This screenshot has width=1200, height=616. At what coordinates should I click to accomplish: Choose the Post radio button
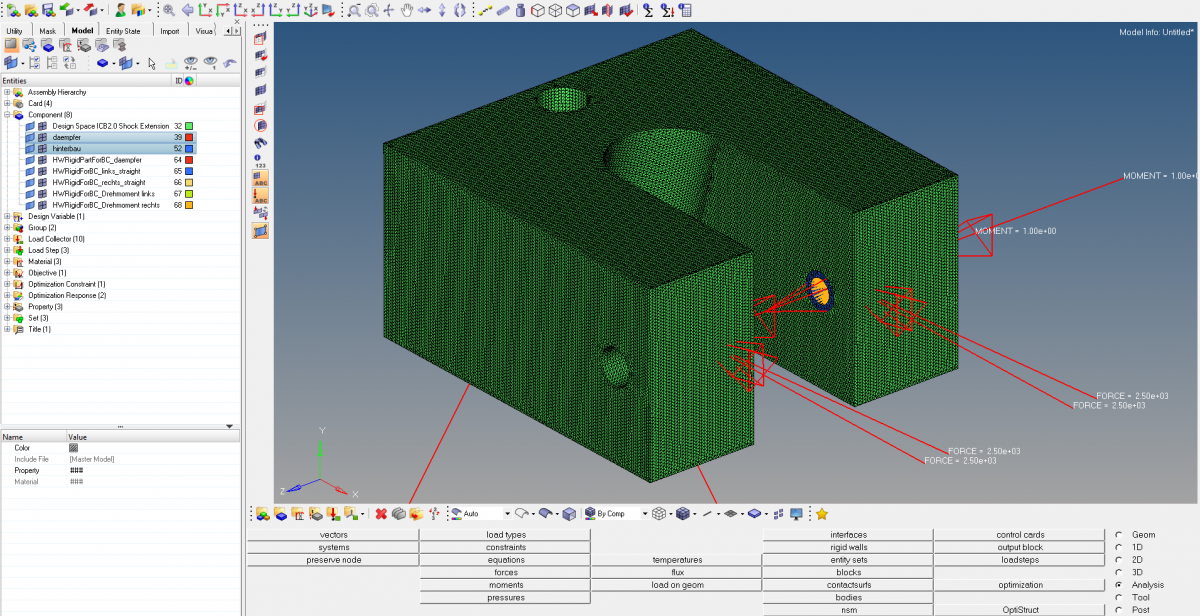1118,610
